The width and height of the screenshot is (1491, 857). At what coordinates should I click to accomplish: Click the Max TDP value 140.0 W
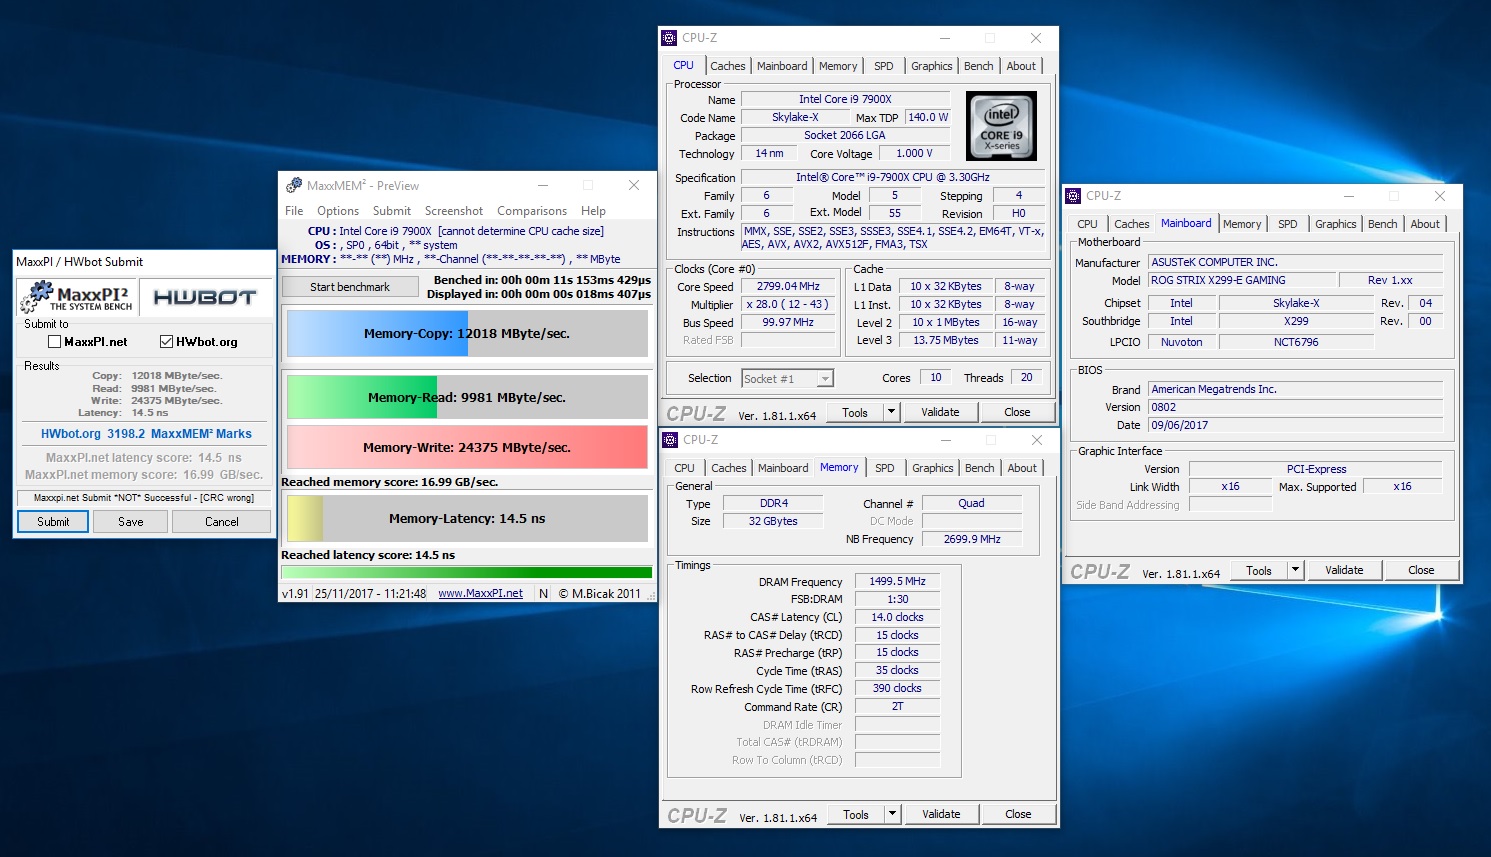[x=928, y=117]
